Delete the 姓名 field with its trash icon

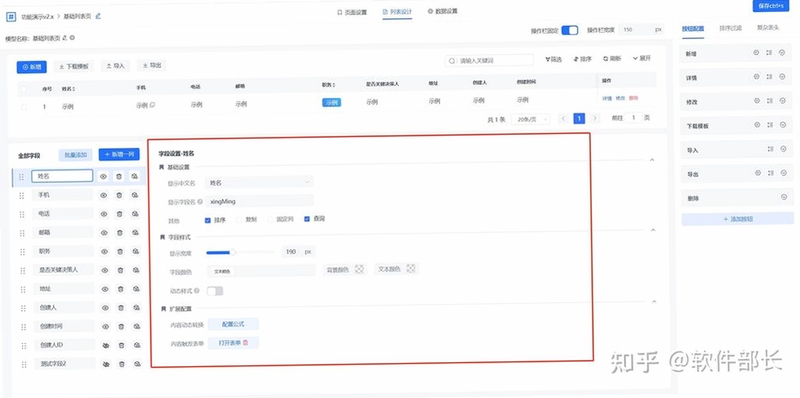point(119,177)
